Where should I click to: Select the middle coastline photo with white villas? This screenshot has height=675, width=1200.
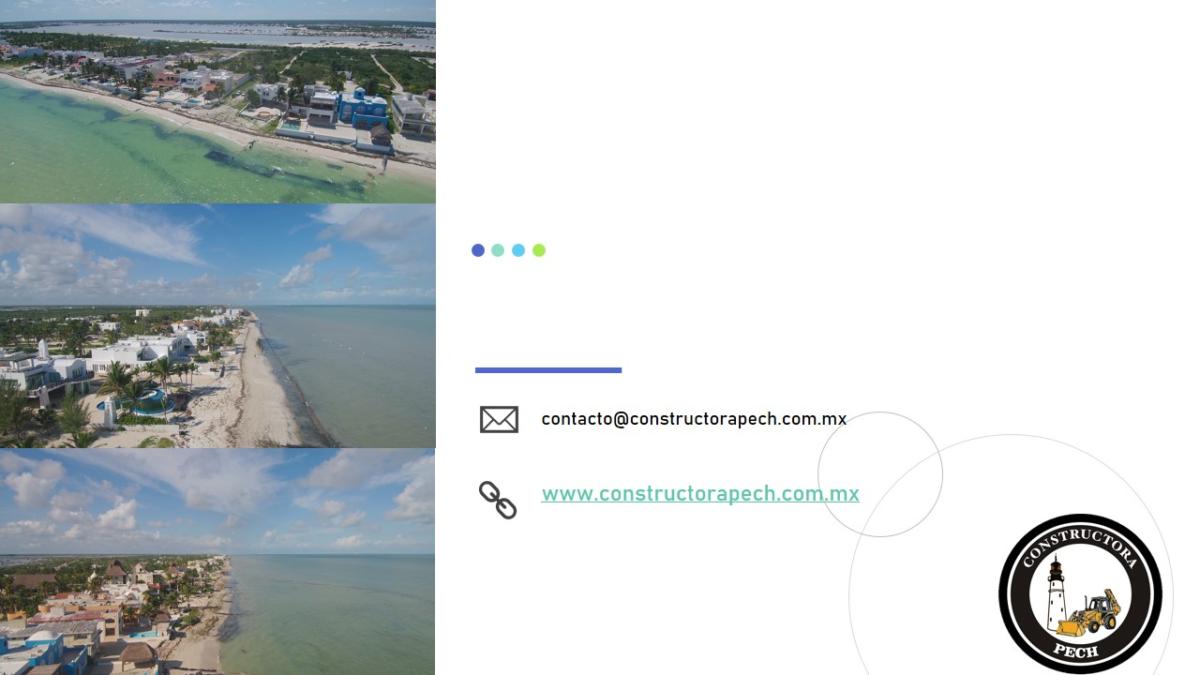click(x=218, y=326)
